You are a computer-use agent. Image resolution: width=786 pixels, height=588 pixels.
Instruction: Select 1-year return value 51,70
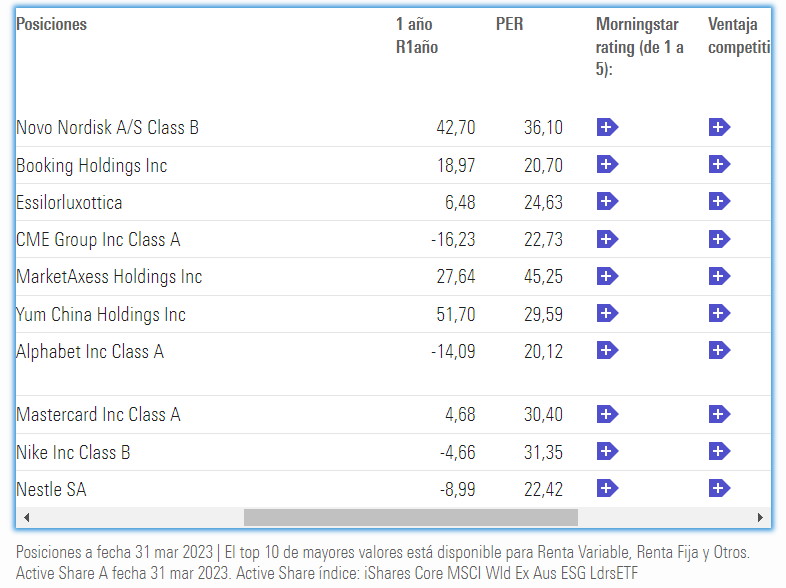coord(456,315)
